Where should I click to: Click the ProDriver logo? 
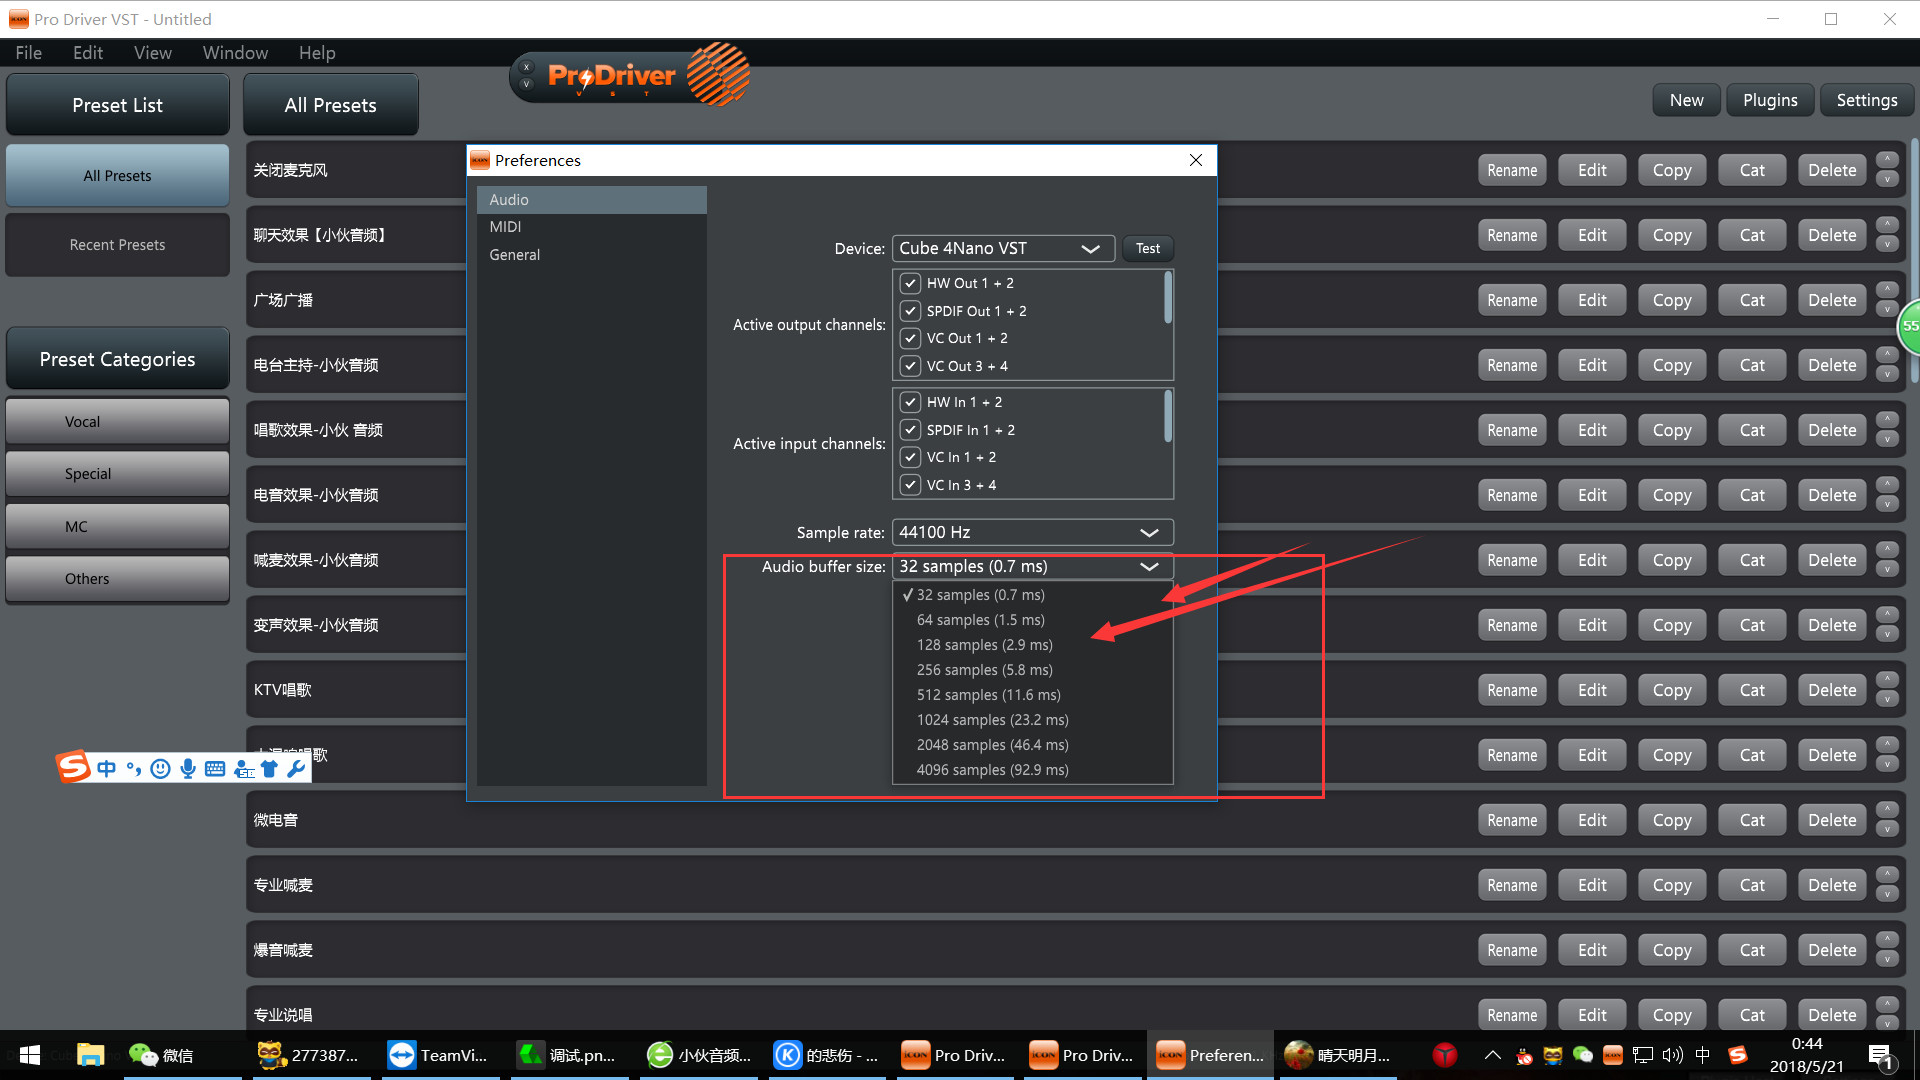tap(630, 75)
